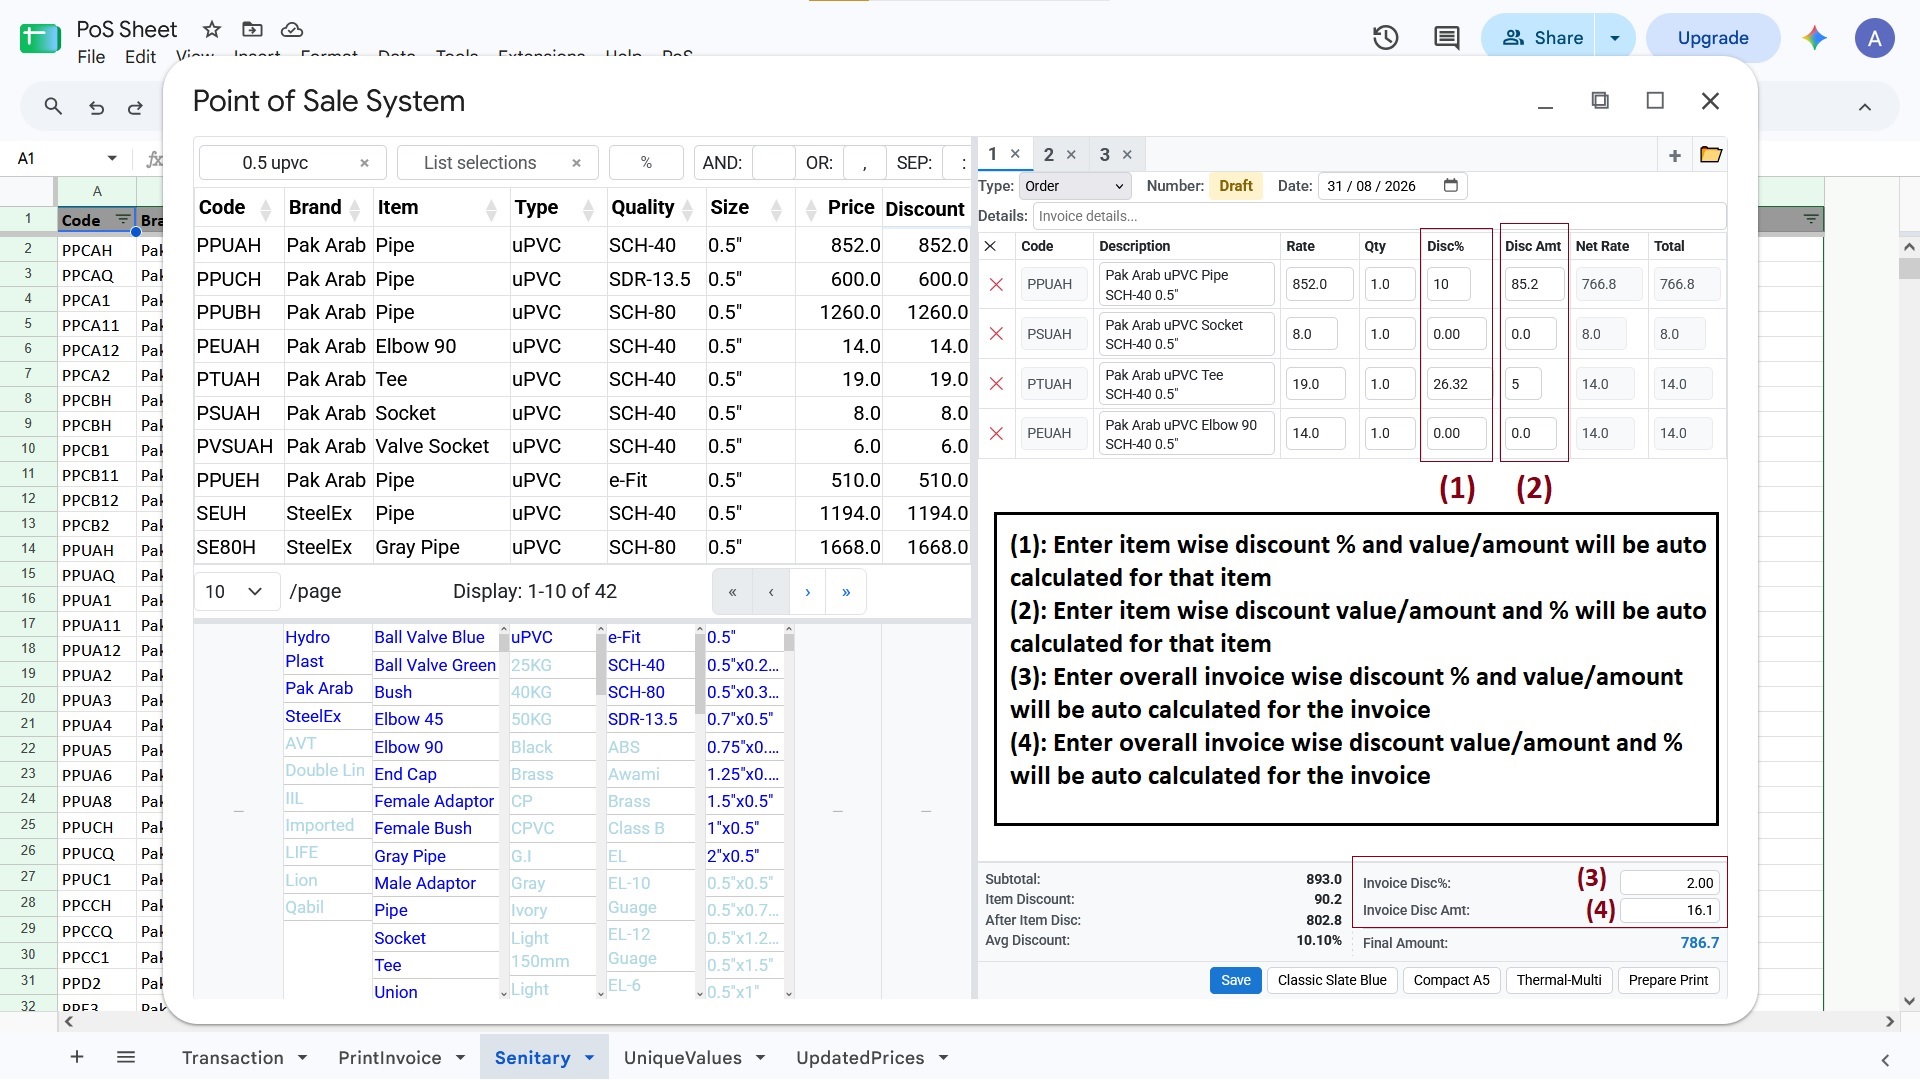Go to last page of results

point(846,592)
